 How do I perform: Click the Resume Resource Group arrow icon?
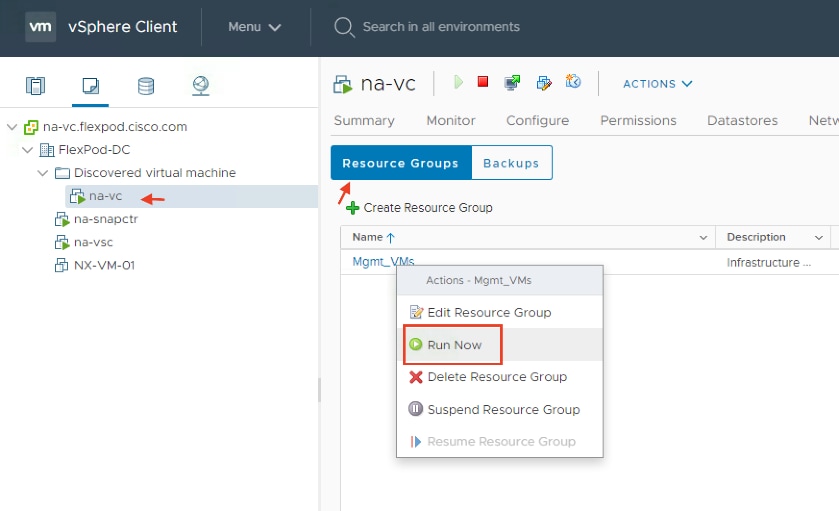pos(416,441)
